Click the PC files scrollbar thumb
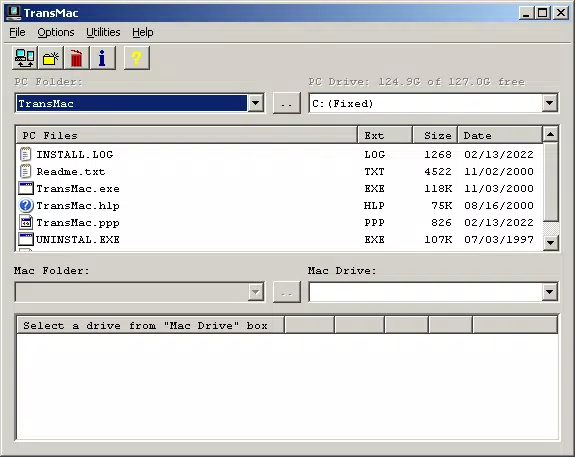 (x=550, y=182)
